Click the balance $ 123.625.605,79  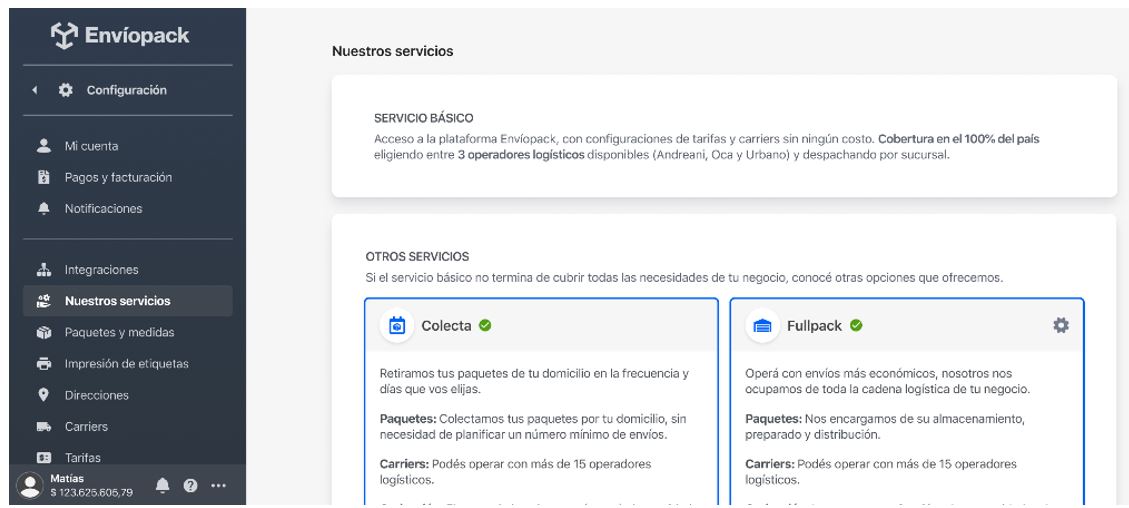[x=91, y=493]
